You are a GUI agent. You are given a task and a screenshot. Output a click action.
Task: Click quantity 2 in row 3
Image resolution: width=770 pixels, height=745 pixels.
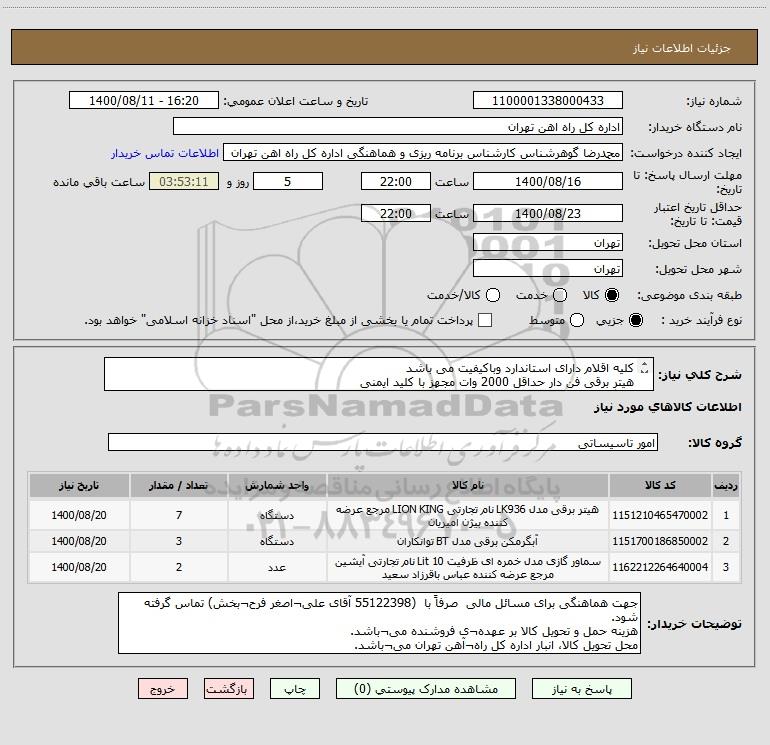179,567
